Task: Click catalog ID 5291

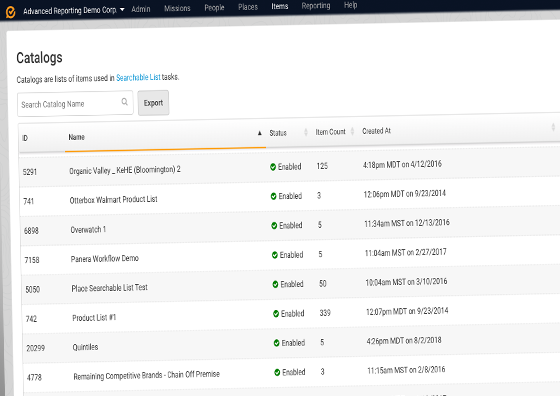Action: point(30,172)
